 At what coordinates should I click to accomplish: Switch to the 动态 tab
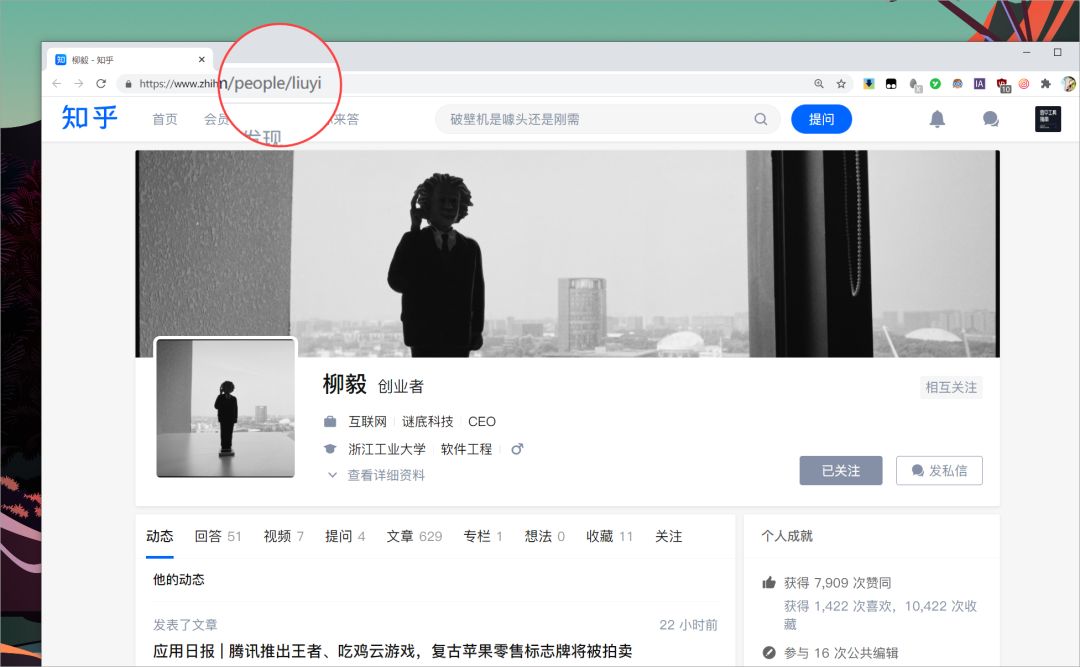coord(160,536)
